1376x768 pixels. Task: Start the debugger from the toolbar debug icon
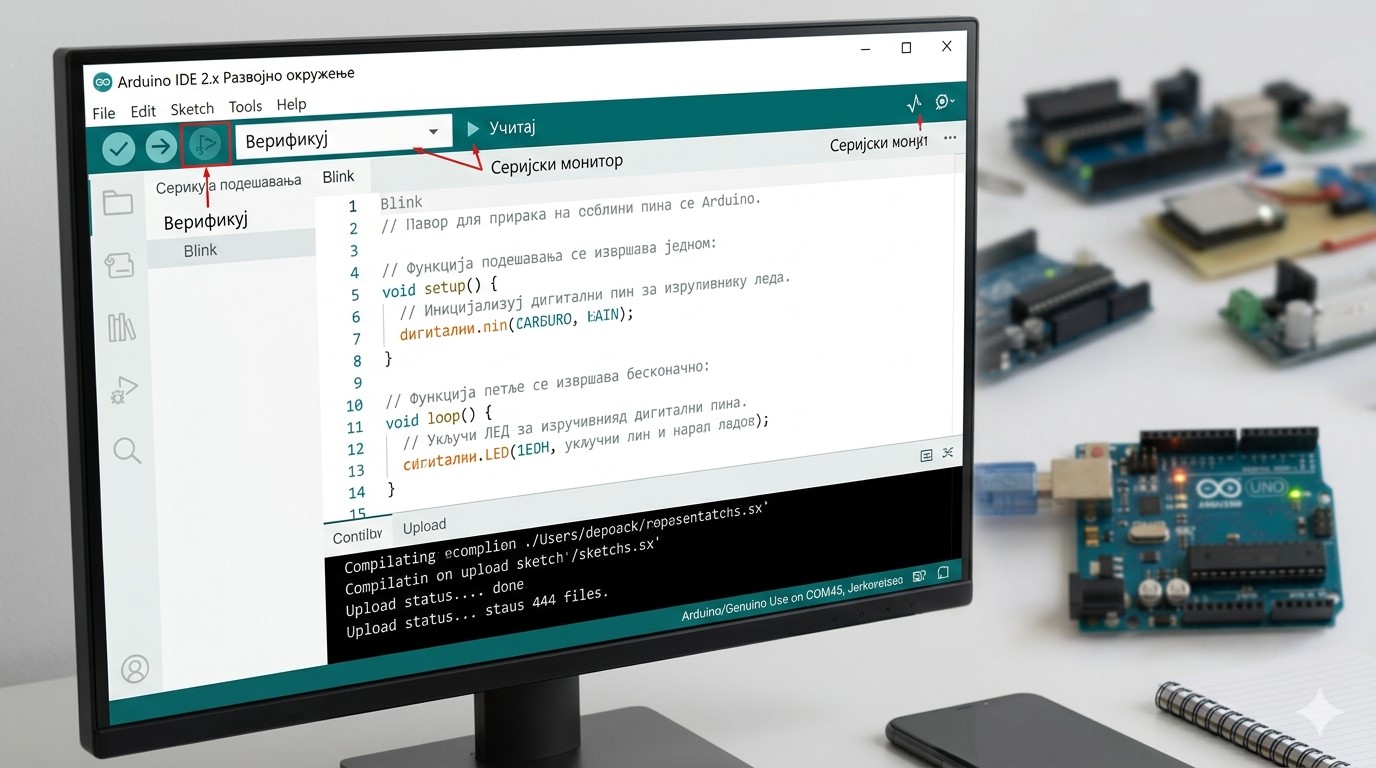click(x=205, y=146)
